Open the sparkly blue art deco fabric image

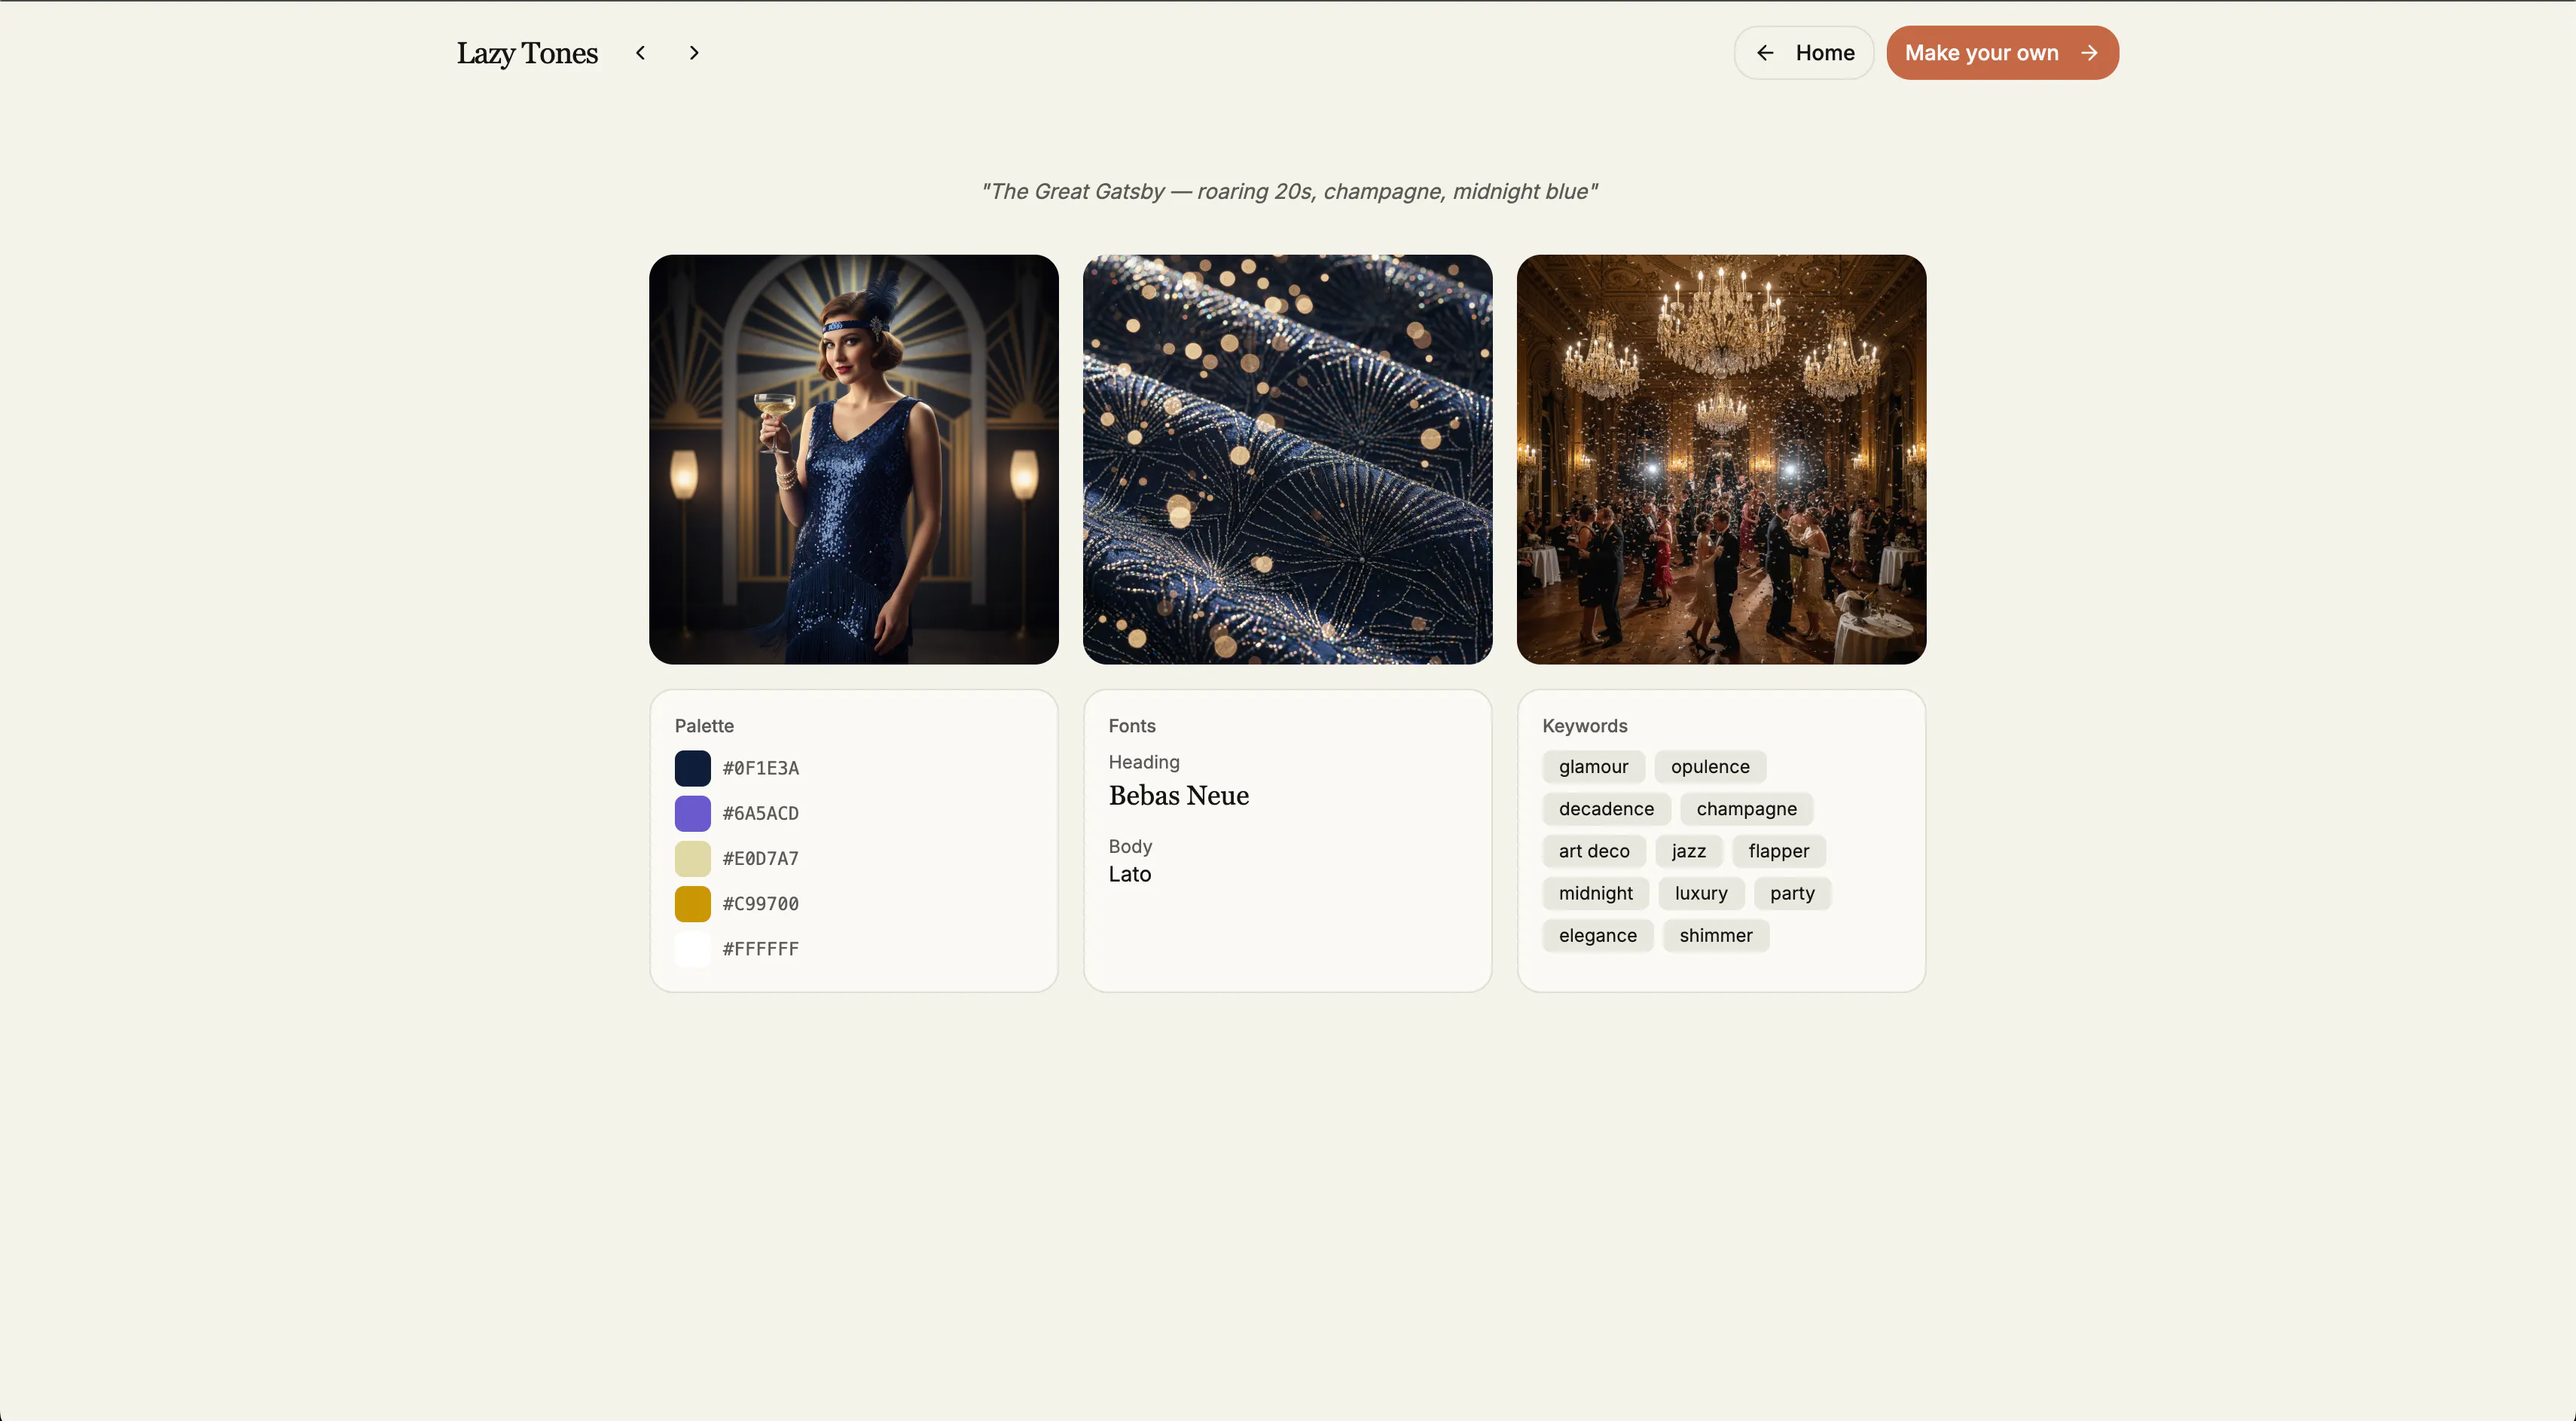pos(1288,460)
